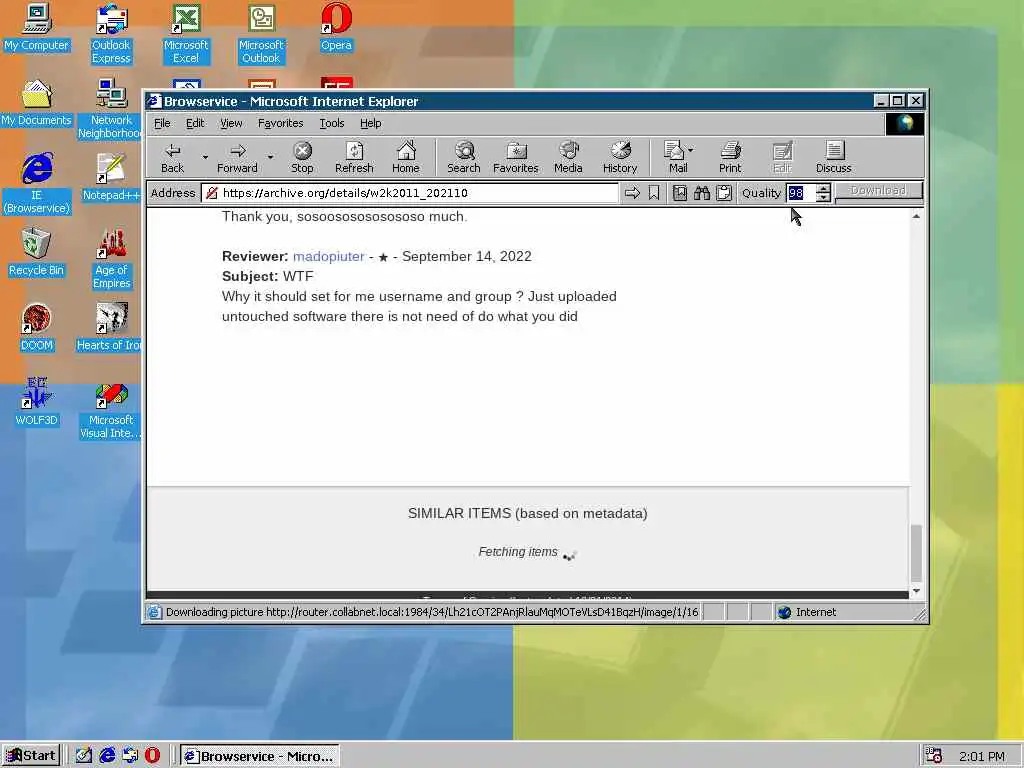Click the Download button
Viewport: 1024px width, 768px height.
tap(878, 191)
